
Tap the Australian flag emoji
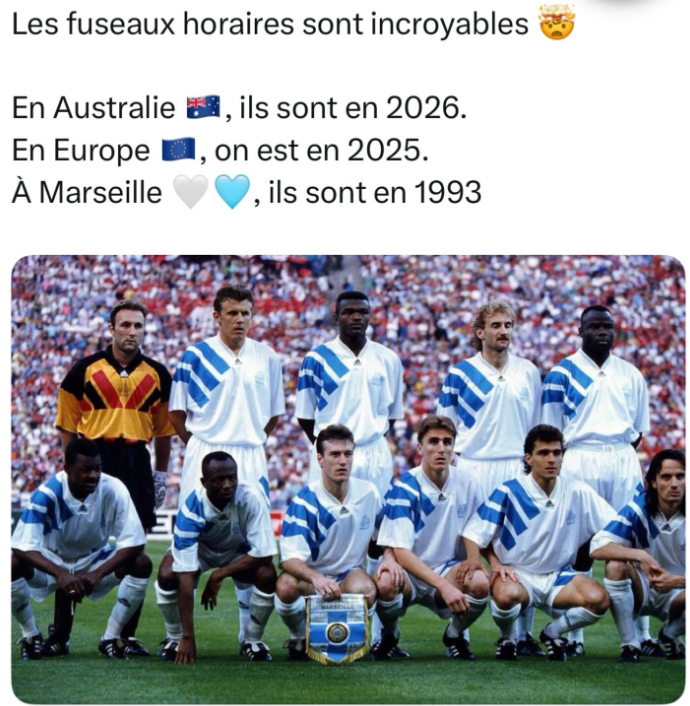pyautogui.click(x=203, y=108)
